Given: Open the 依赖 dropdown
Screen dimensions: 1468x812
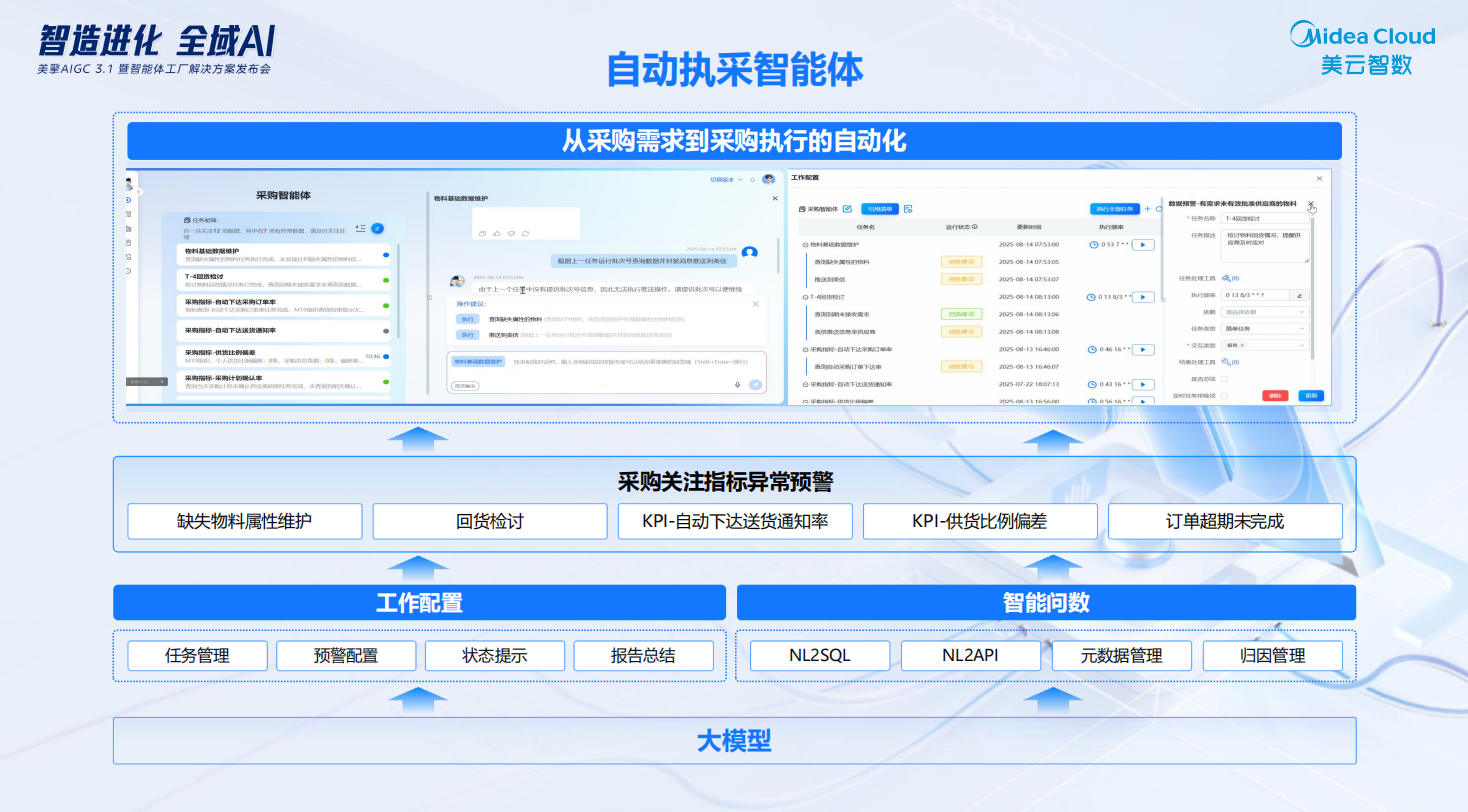Looking at the screenshot, I should point(1265,312).
